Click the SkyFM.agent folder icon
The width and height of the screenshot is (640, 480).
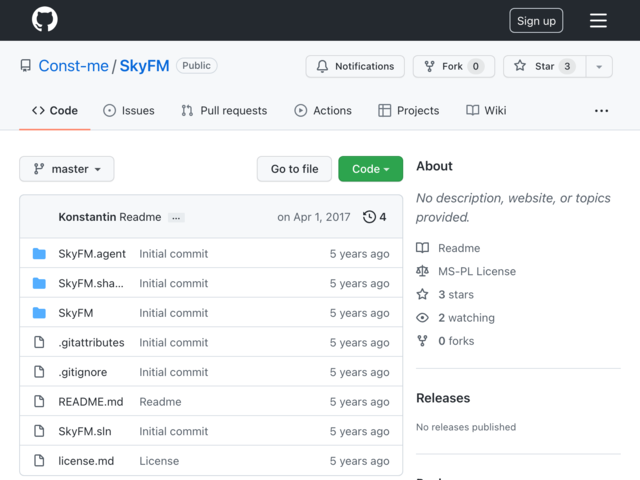[39, 253]
